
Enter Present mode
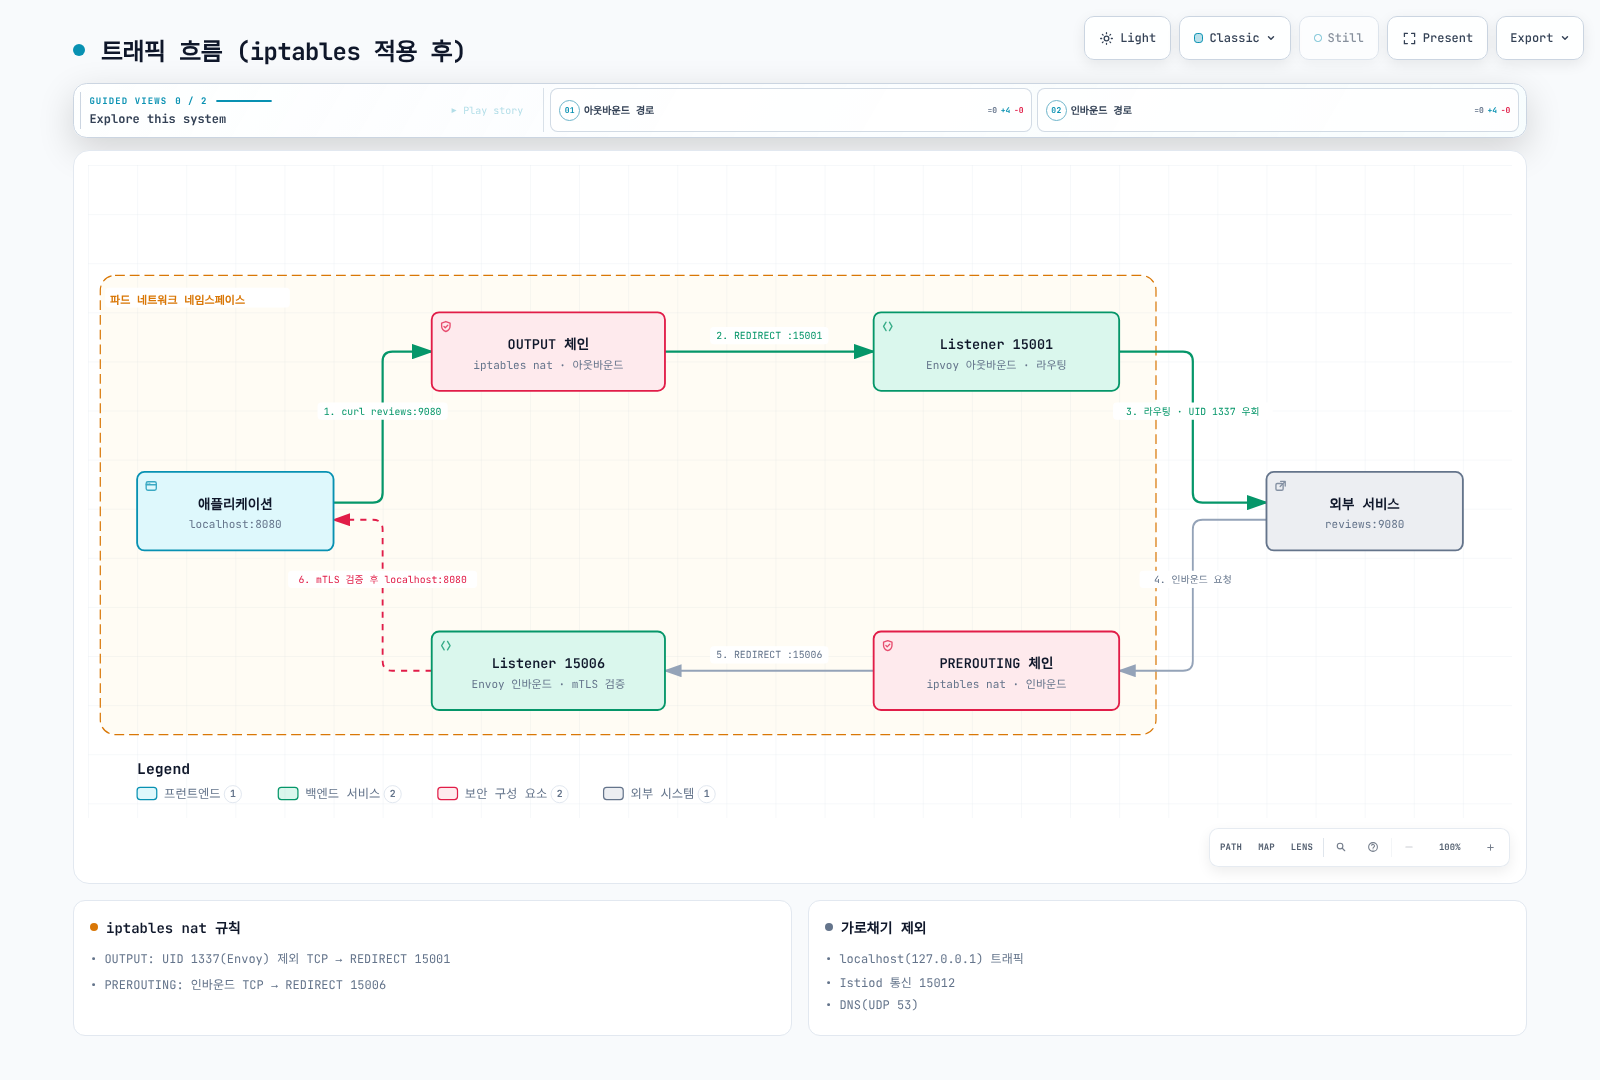[x=1437, y=38]
